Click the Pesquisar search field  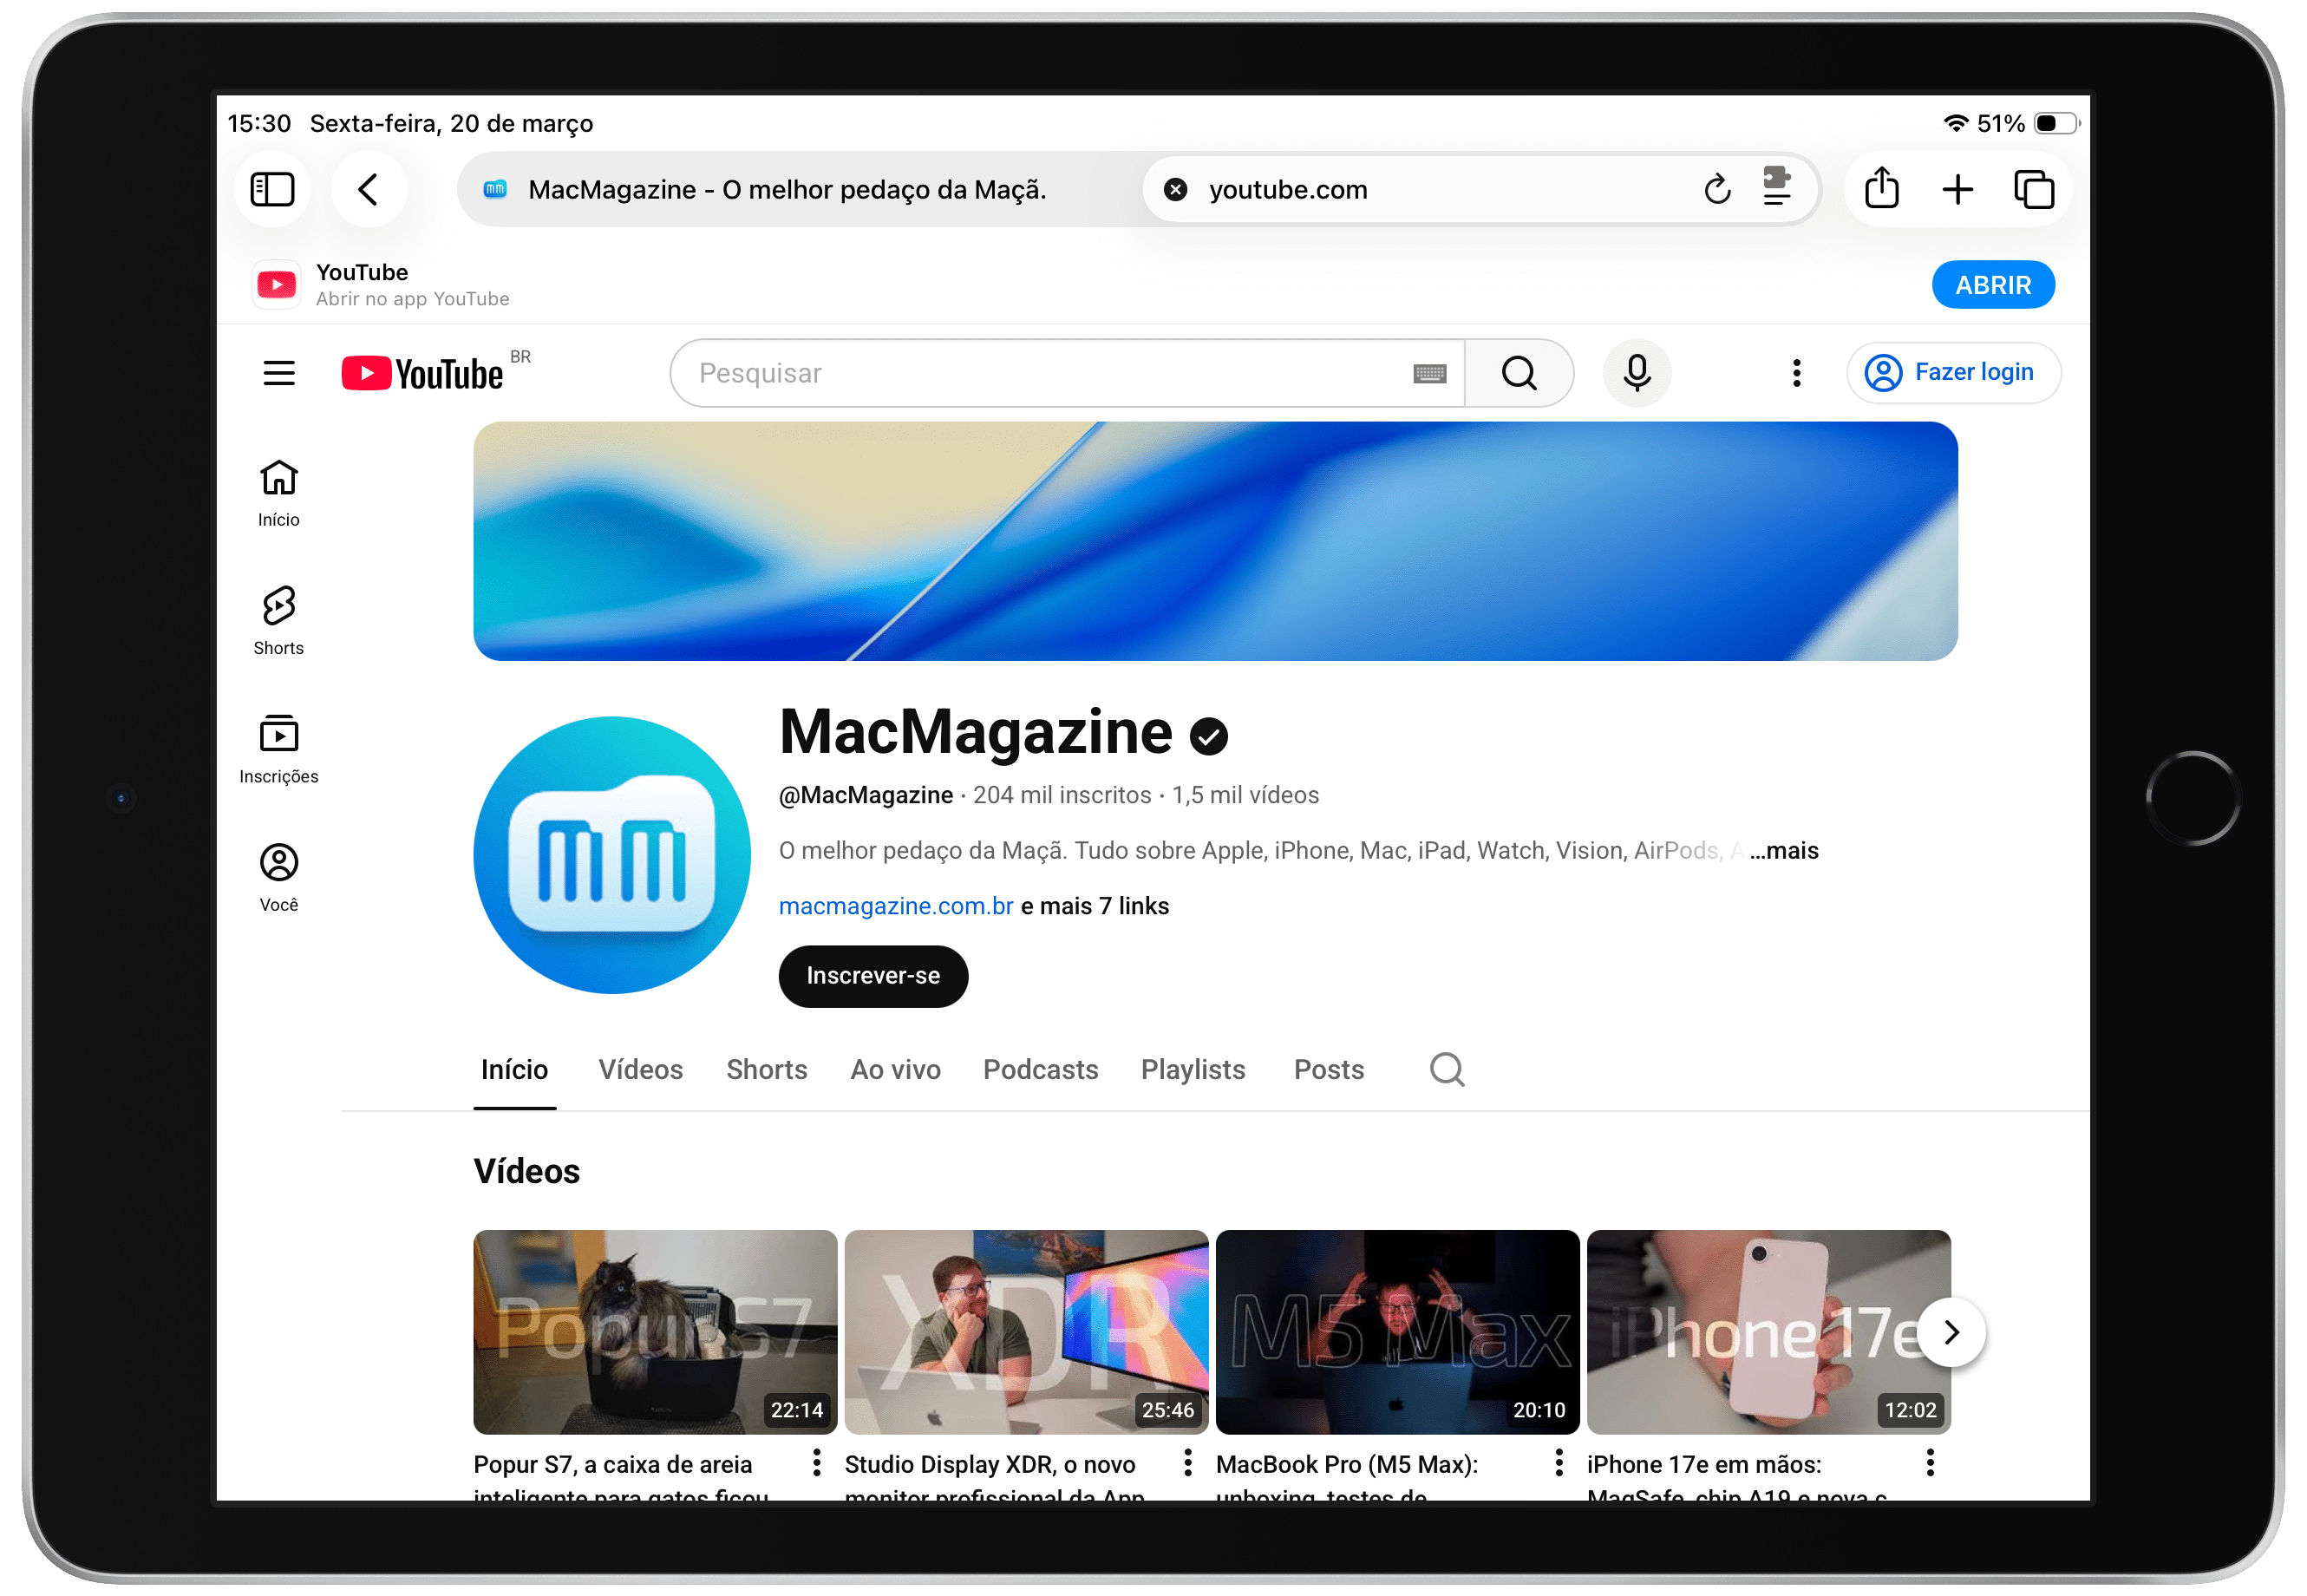coord(1040,373)
